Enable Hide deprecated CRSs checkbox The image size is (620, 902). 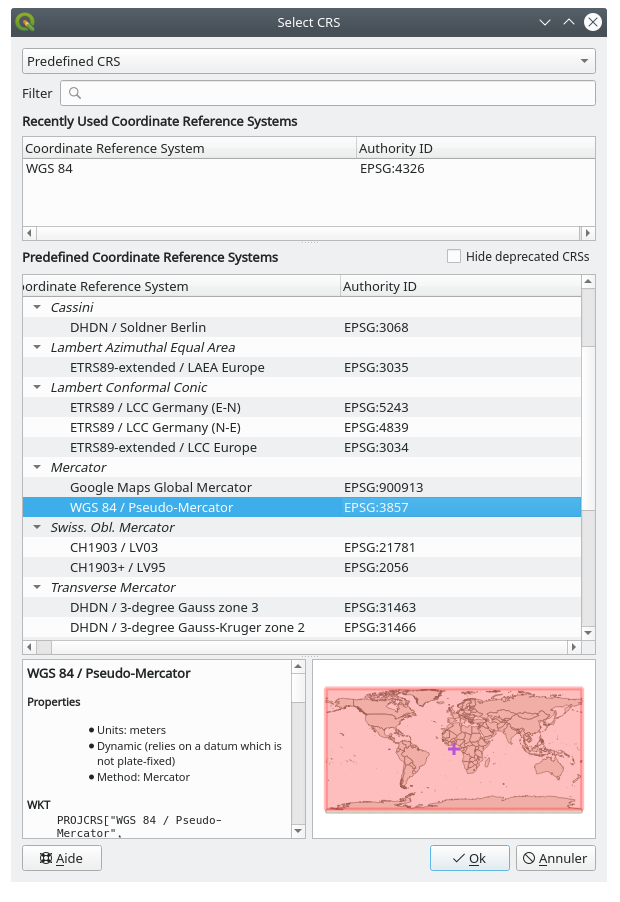click(x=454, y=257)
